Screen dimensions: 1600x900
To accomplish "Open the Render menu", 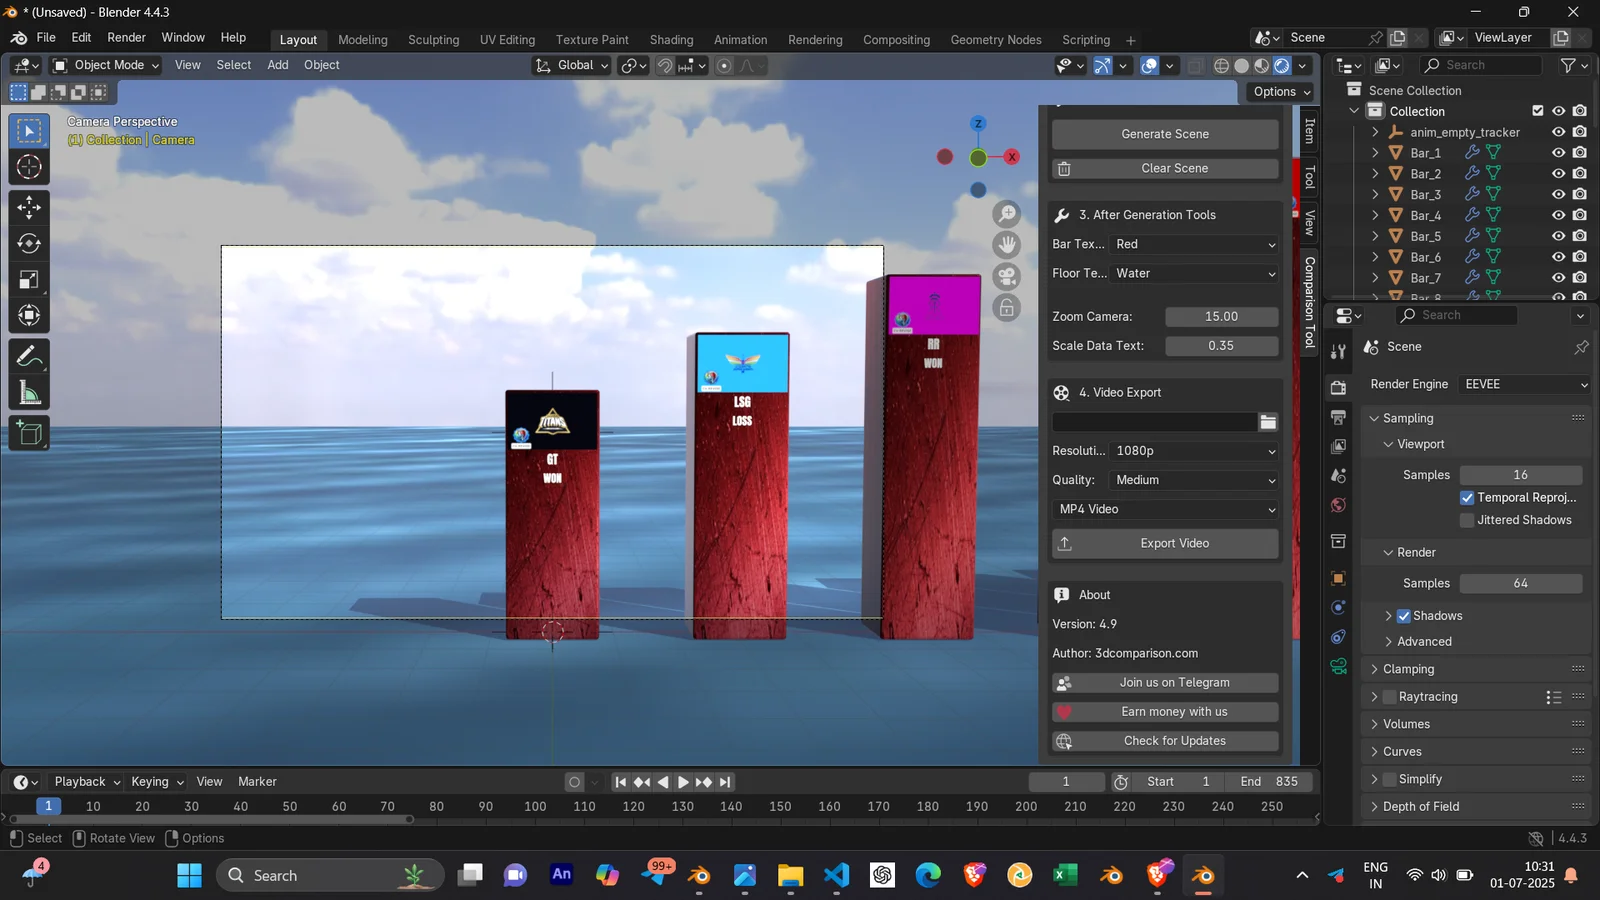I will pyautogui.click(x=126, y=37).
